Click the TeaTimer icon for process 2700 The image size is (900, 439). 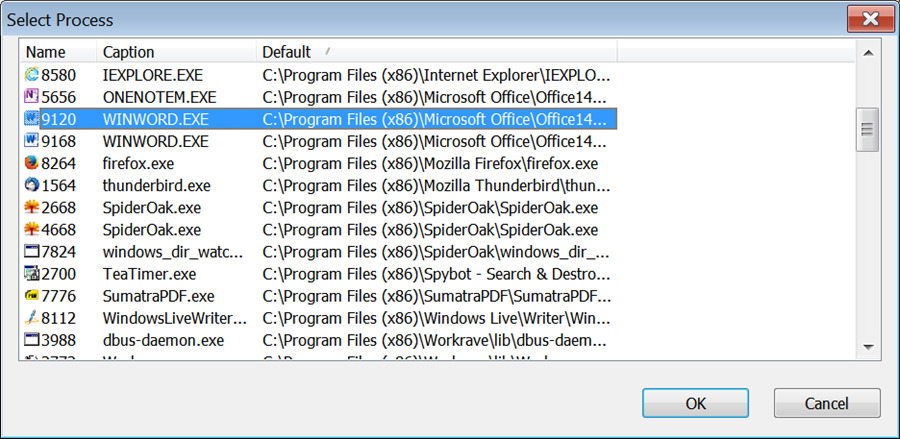tap(32, 273)
